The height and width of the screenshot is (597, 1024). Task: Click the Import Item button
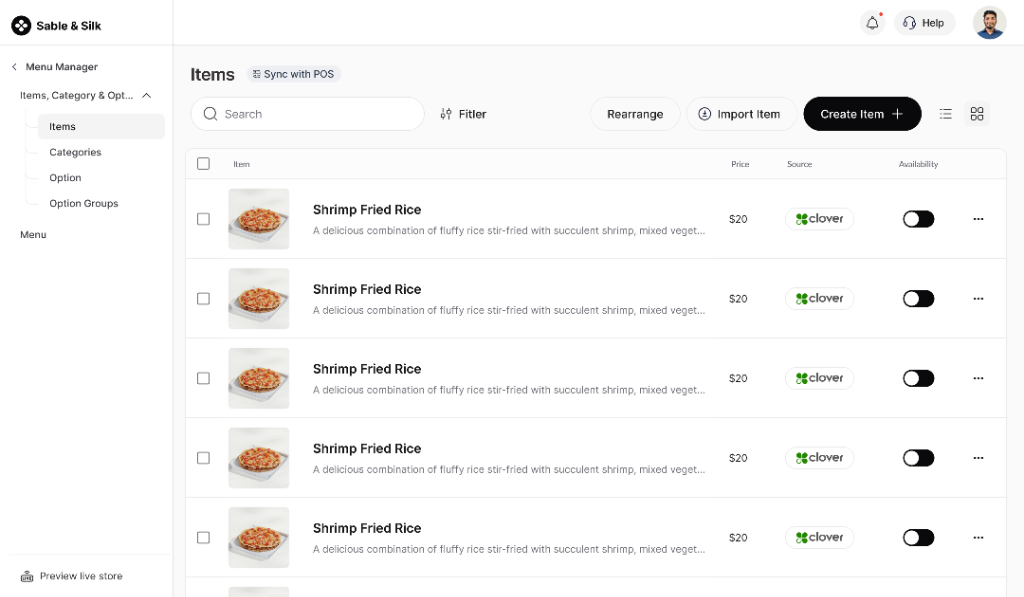[x=741, y=114]
